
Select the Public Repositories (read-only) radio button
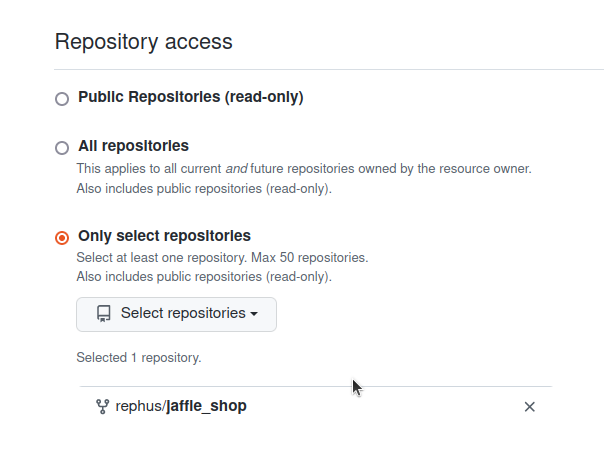[62, 99]
